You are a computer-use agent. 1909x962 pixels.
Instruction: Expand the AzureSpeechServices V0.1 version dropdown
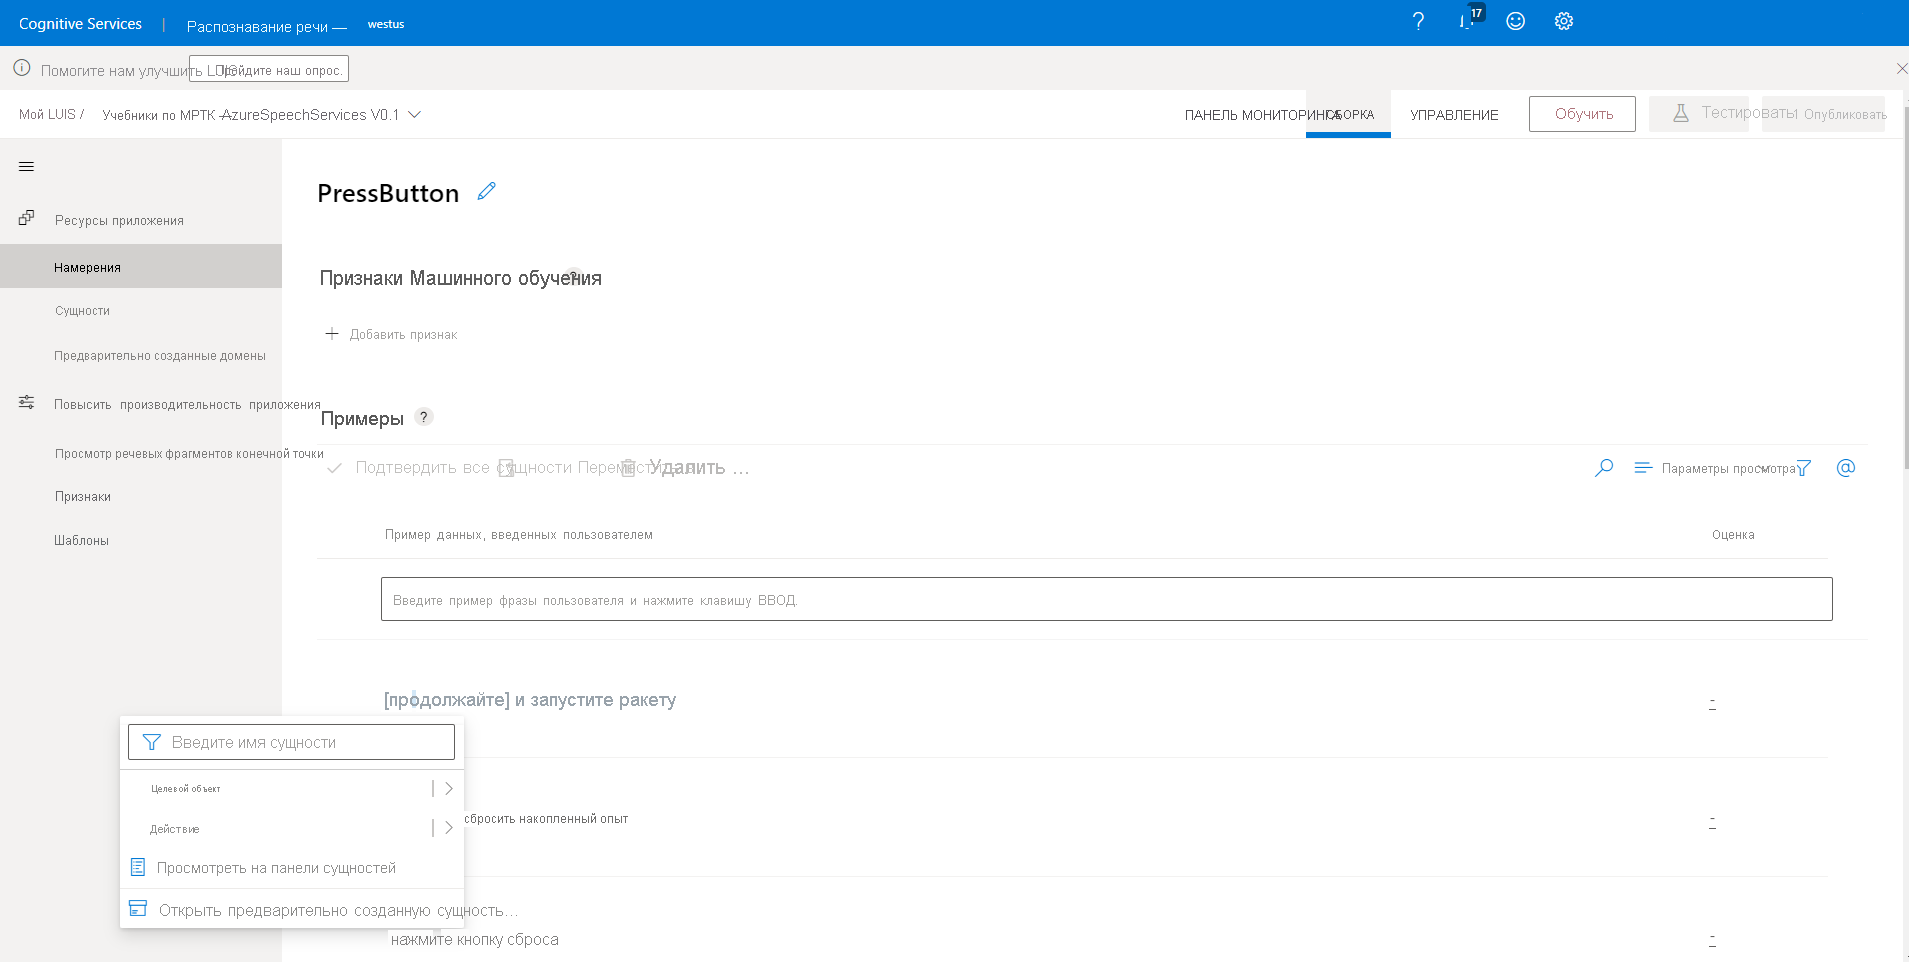click(416, 114)
